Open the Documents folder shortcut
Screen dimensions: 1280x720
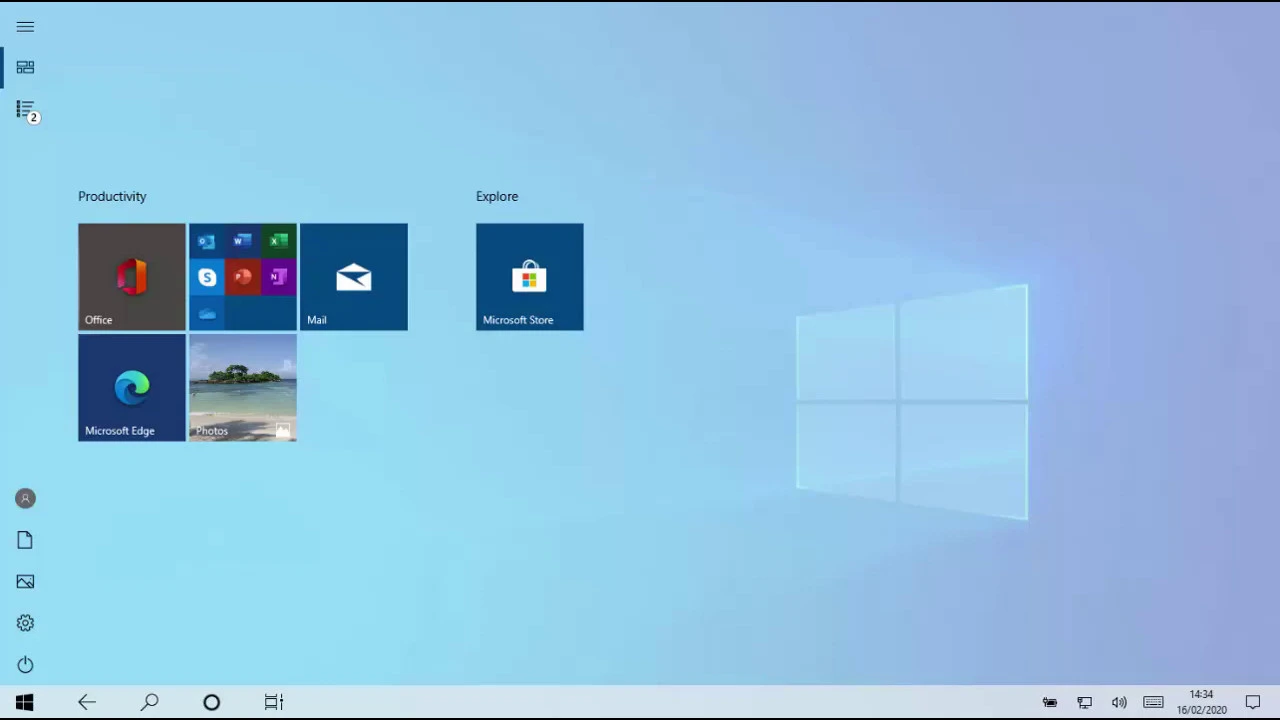pos(25,540)
